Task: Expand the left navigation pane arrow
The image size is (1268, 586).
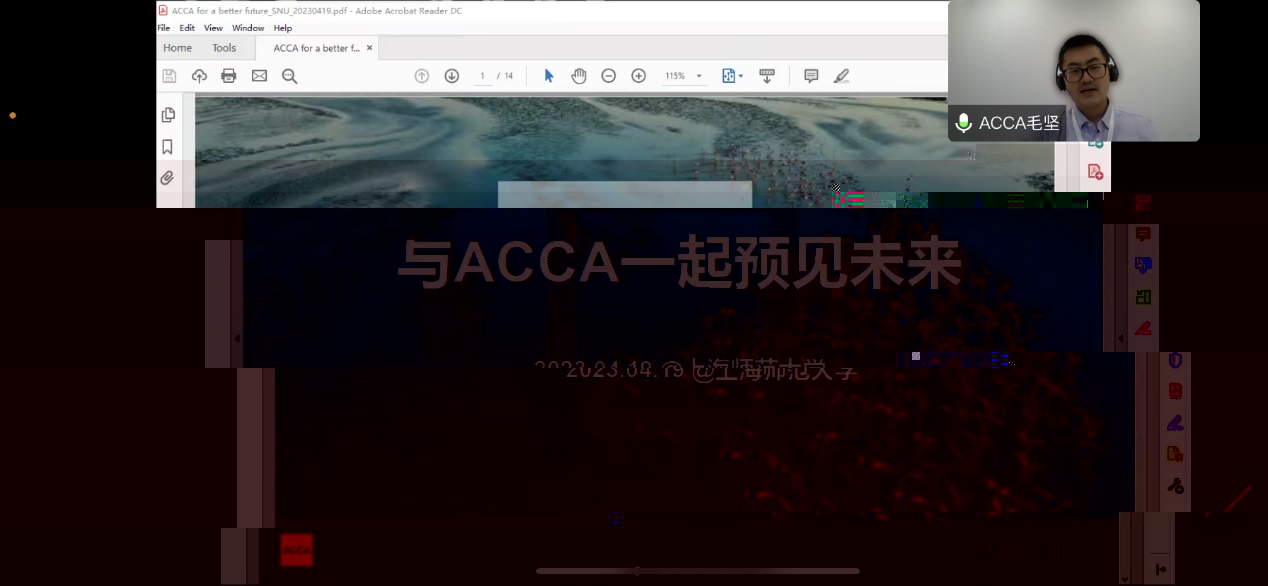Action: [237, 339]
